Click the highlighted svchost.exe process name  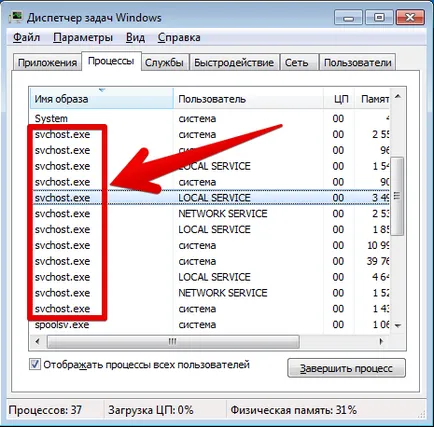click(62, 197)
